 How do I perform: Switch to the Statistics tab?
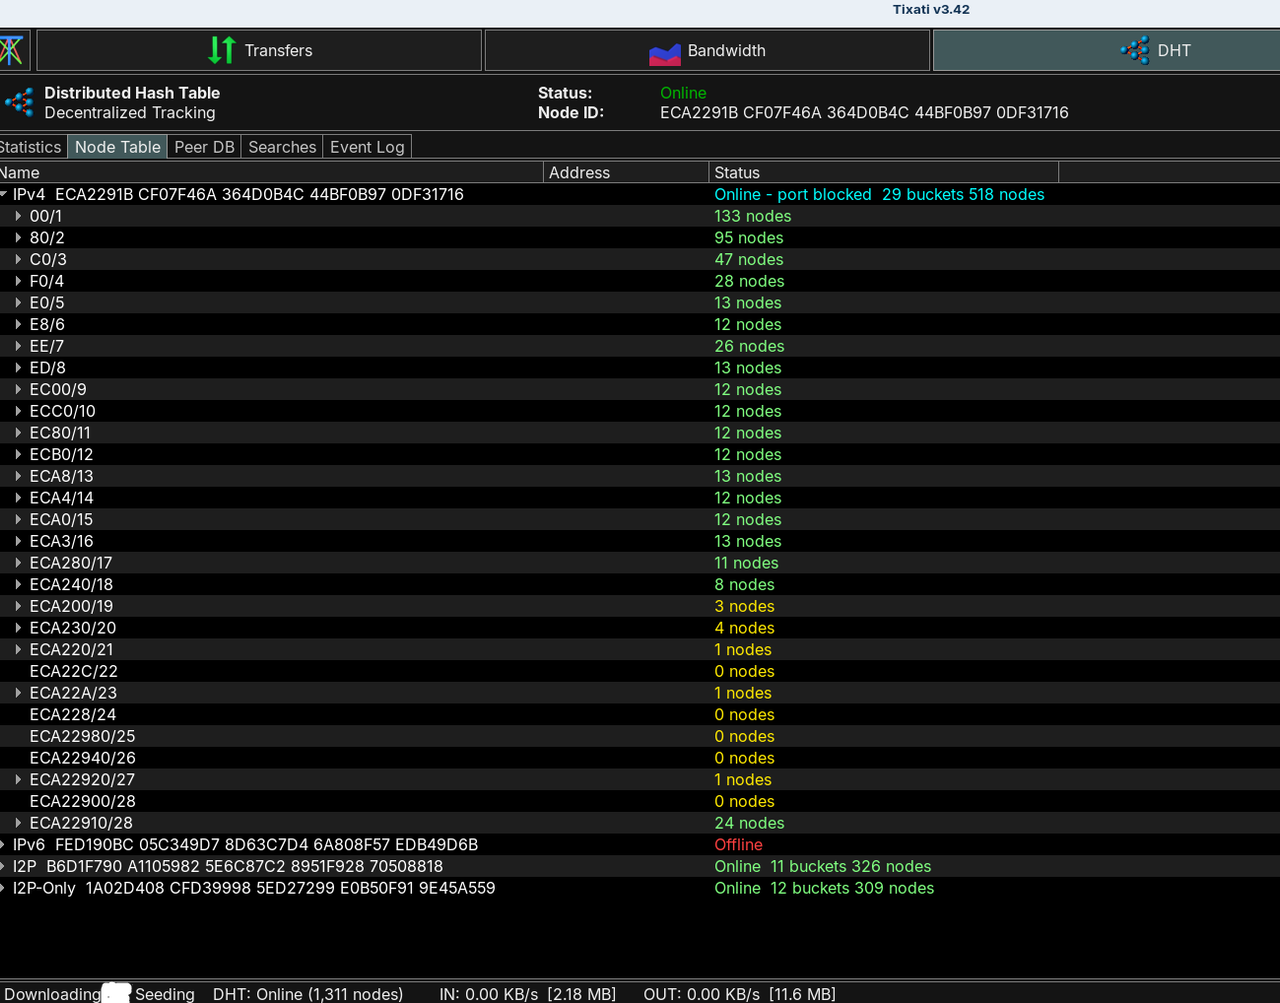[x=30, y=147]
